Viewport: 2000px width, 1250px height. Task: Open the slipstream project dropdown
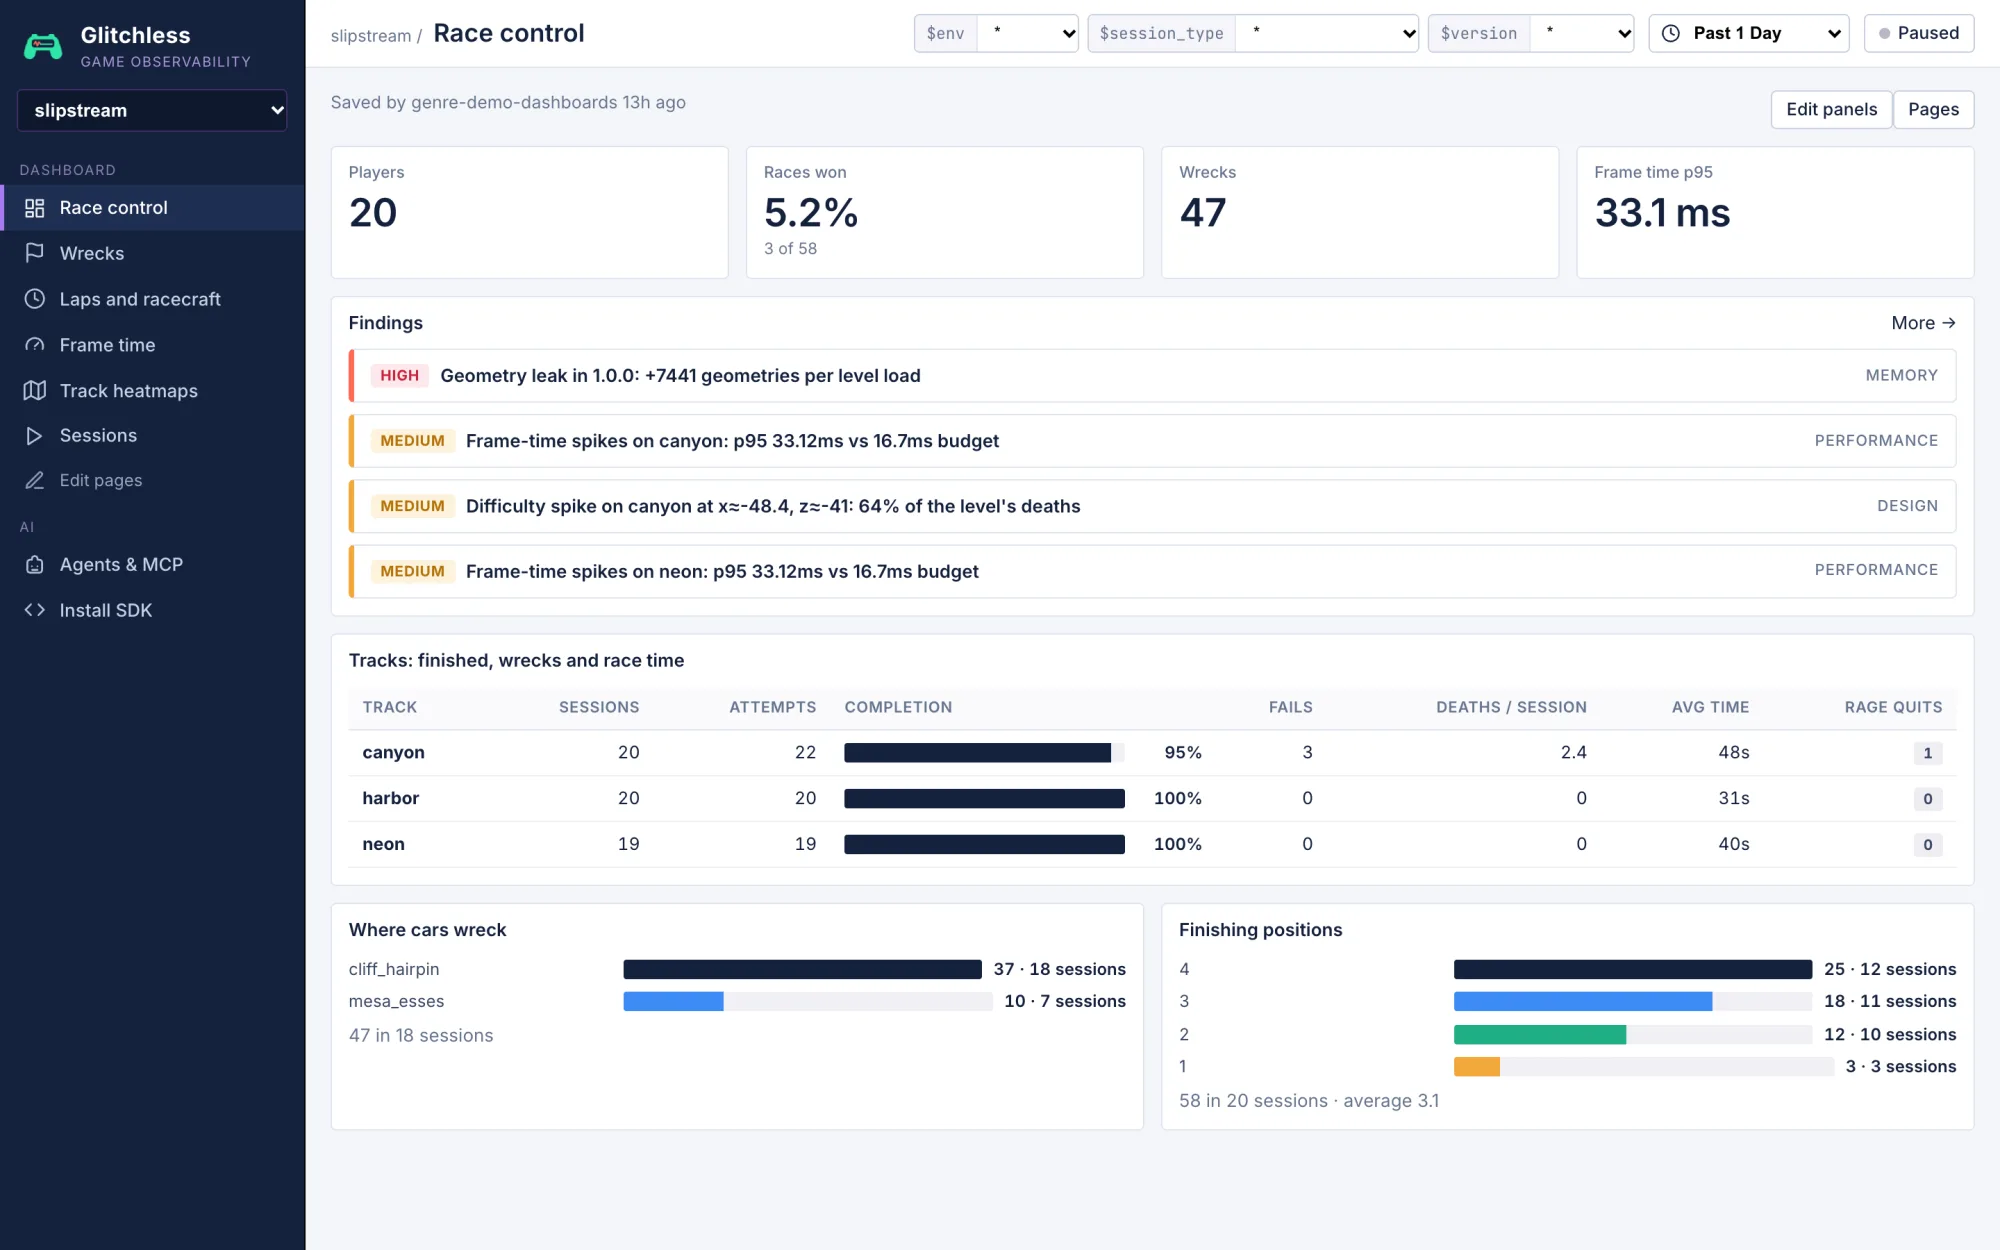[x=152, y=110]
